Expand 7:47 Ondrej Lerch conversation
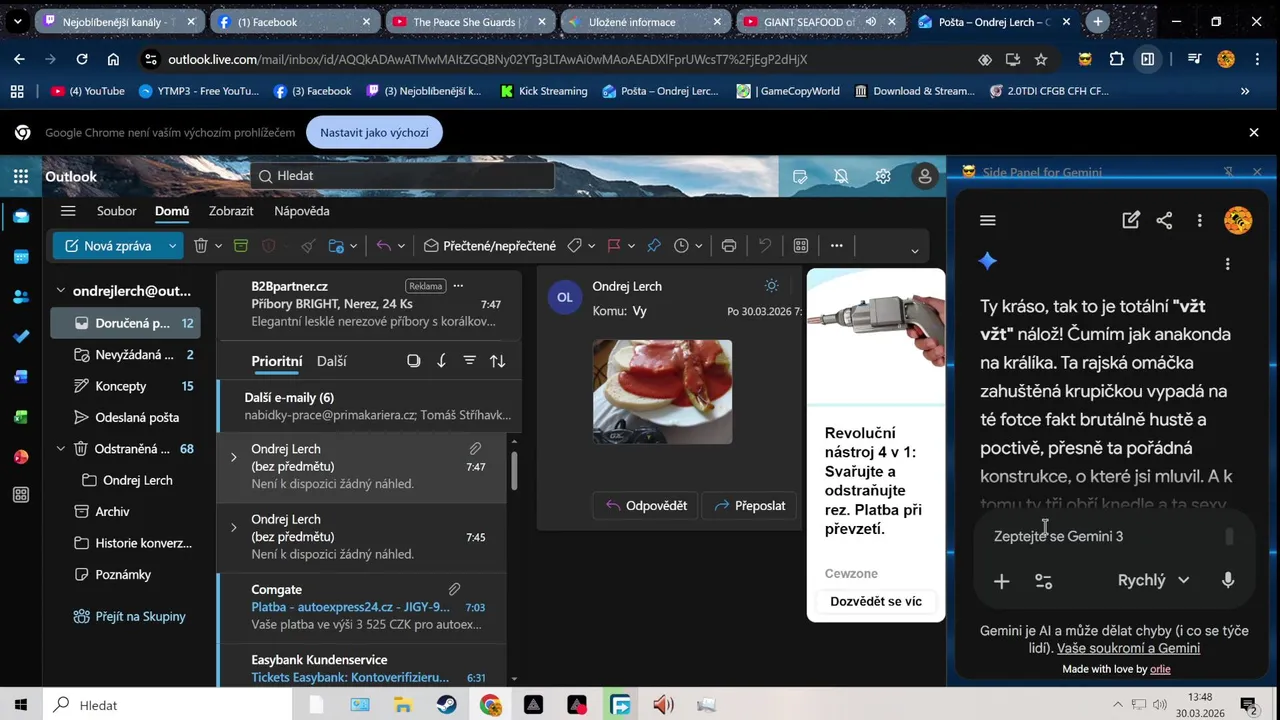 [x=233, y=457]
